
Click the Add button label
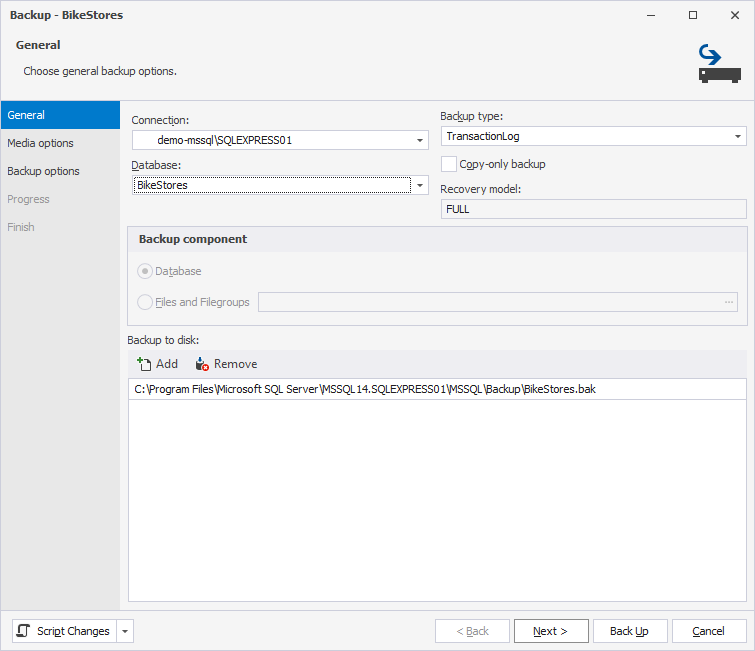pos(167,364)
